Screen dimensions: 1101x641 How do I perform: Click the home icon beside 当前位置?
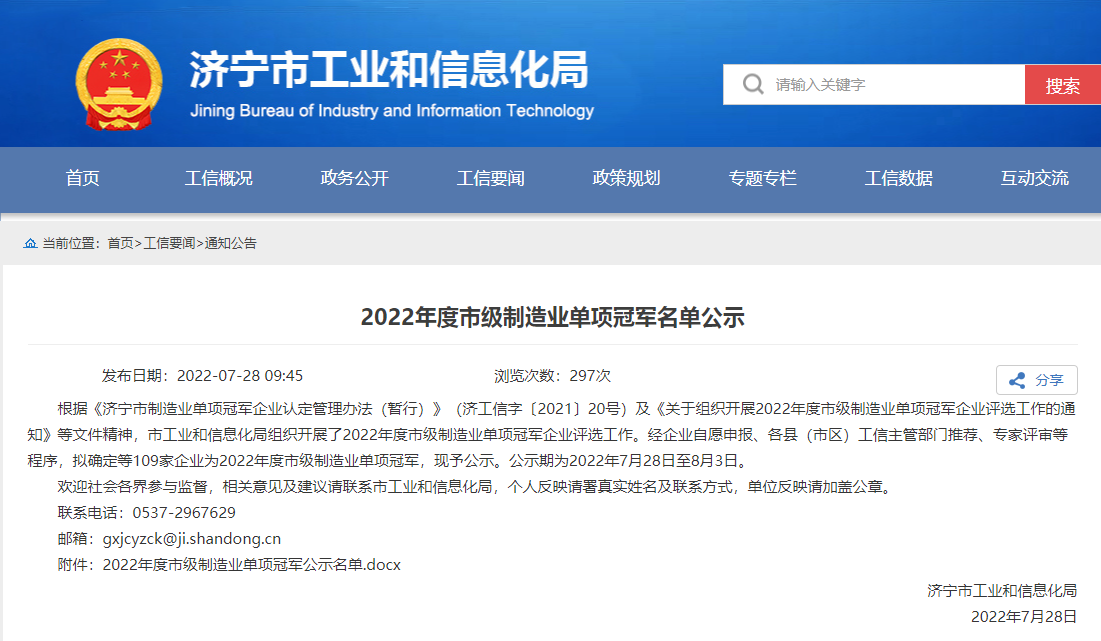(30, 243)
